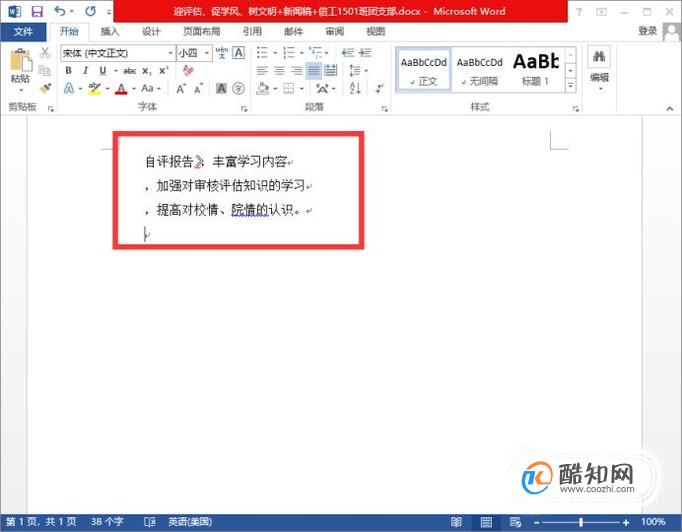Open the borders dropdown arrow

[301, 89]
